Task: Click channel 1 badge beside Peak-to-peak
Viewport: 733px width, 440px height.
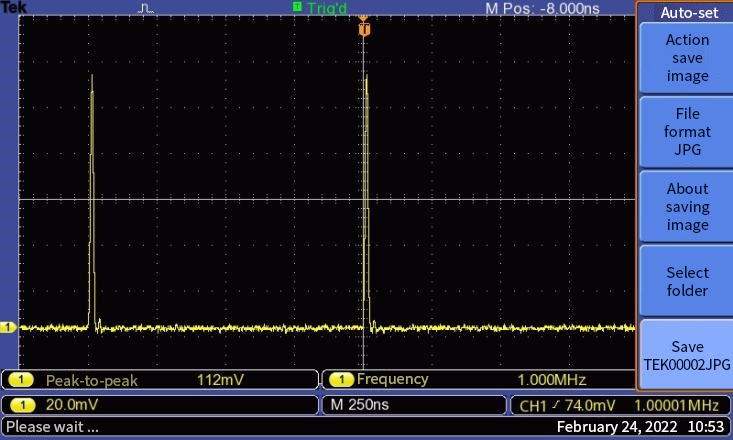Action: [22, 380]
